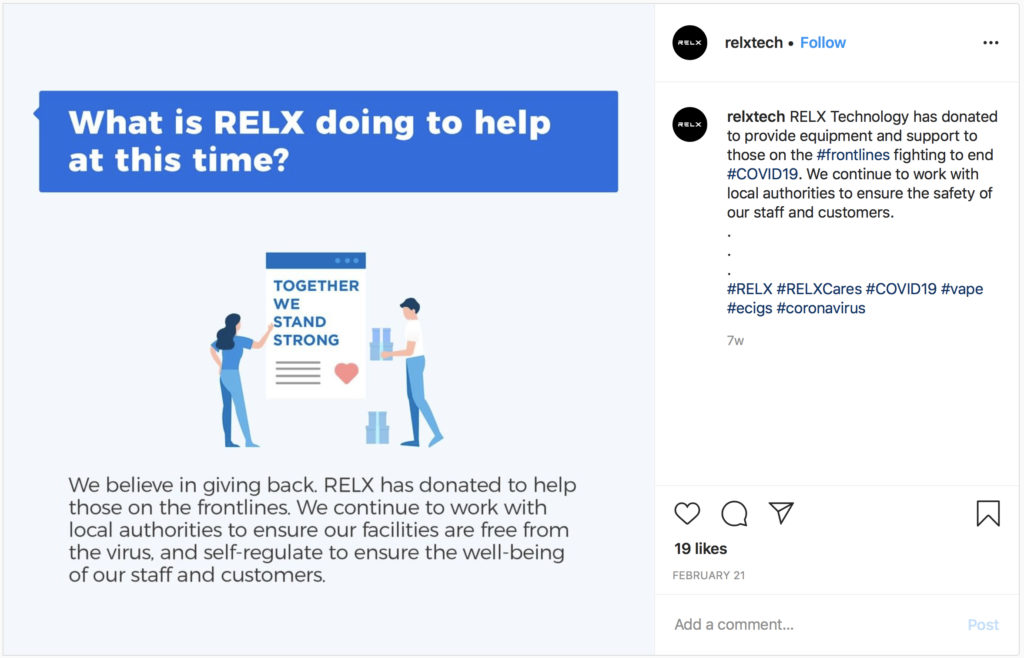Open the #ecigs hashtag
Viewport: 1024px width, 658px height.
point(750,308)
